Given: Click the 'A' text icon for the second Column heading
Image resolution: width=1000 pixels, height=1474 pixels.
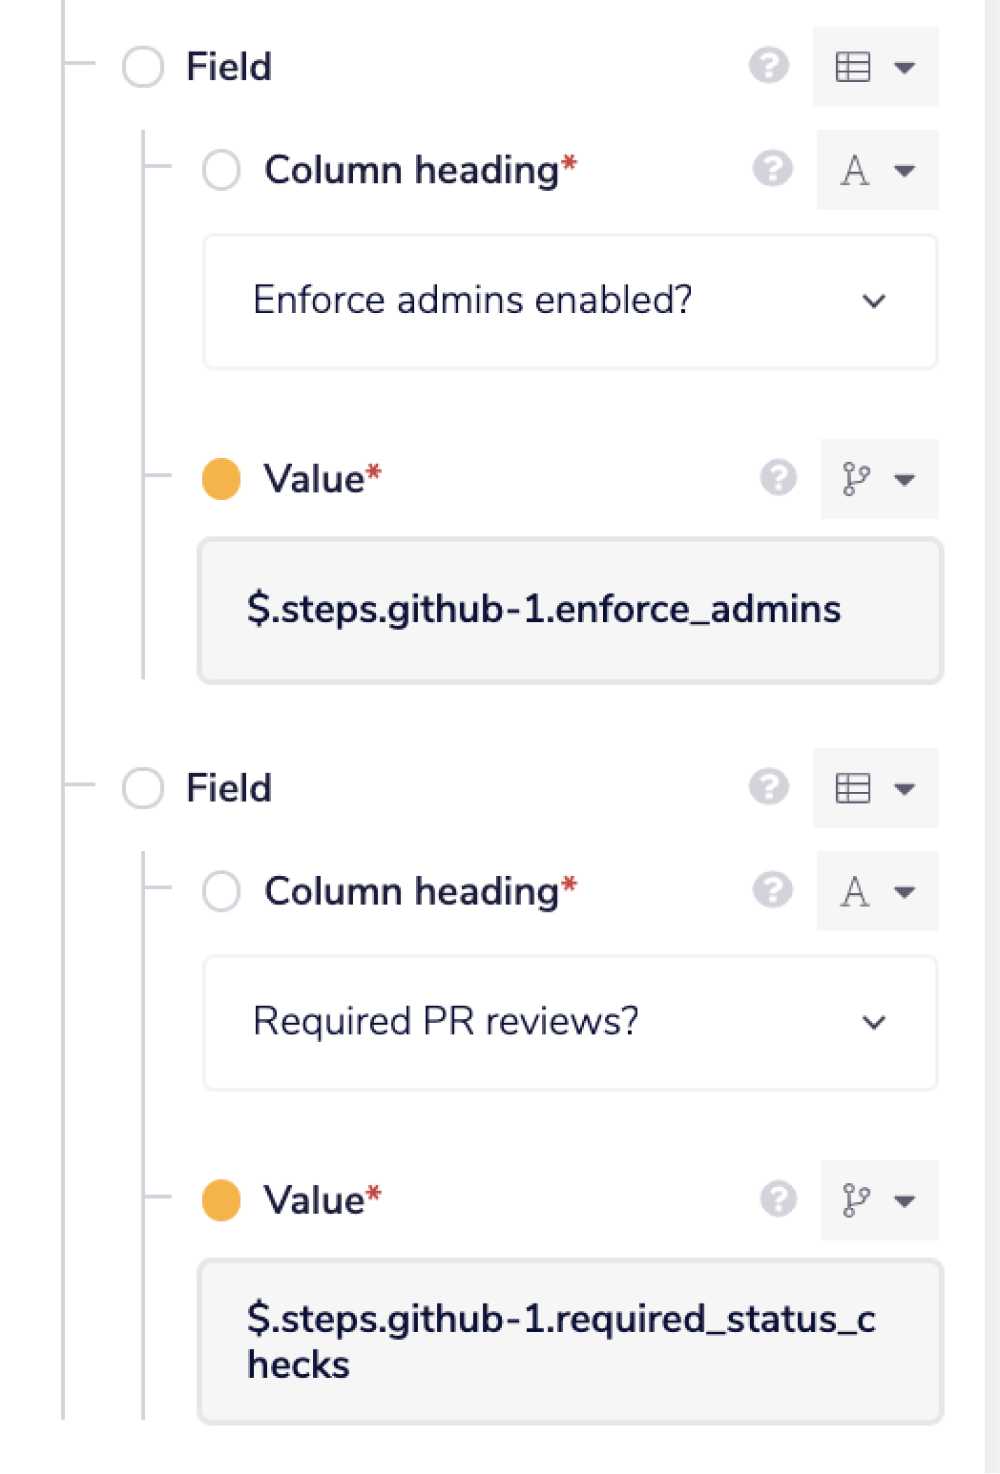Looking at the screenshot, I should pyautogui.click(x=855, y=892).
